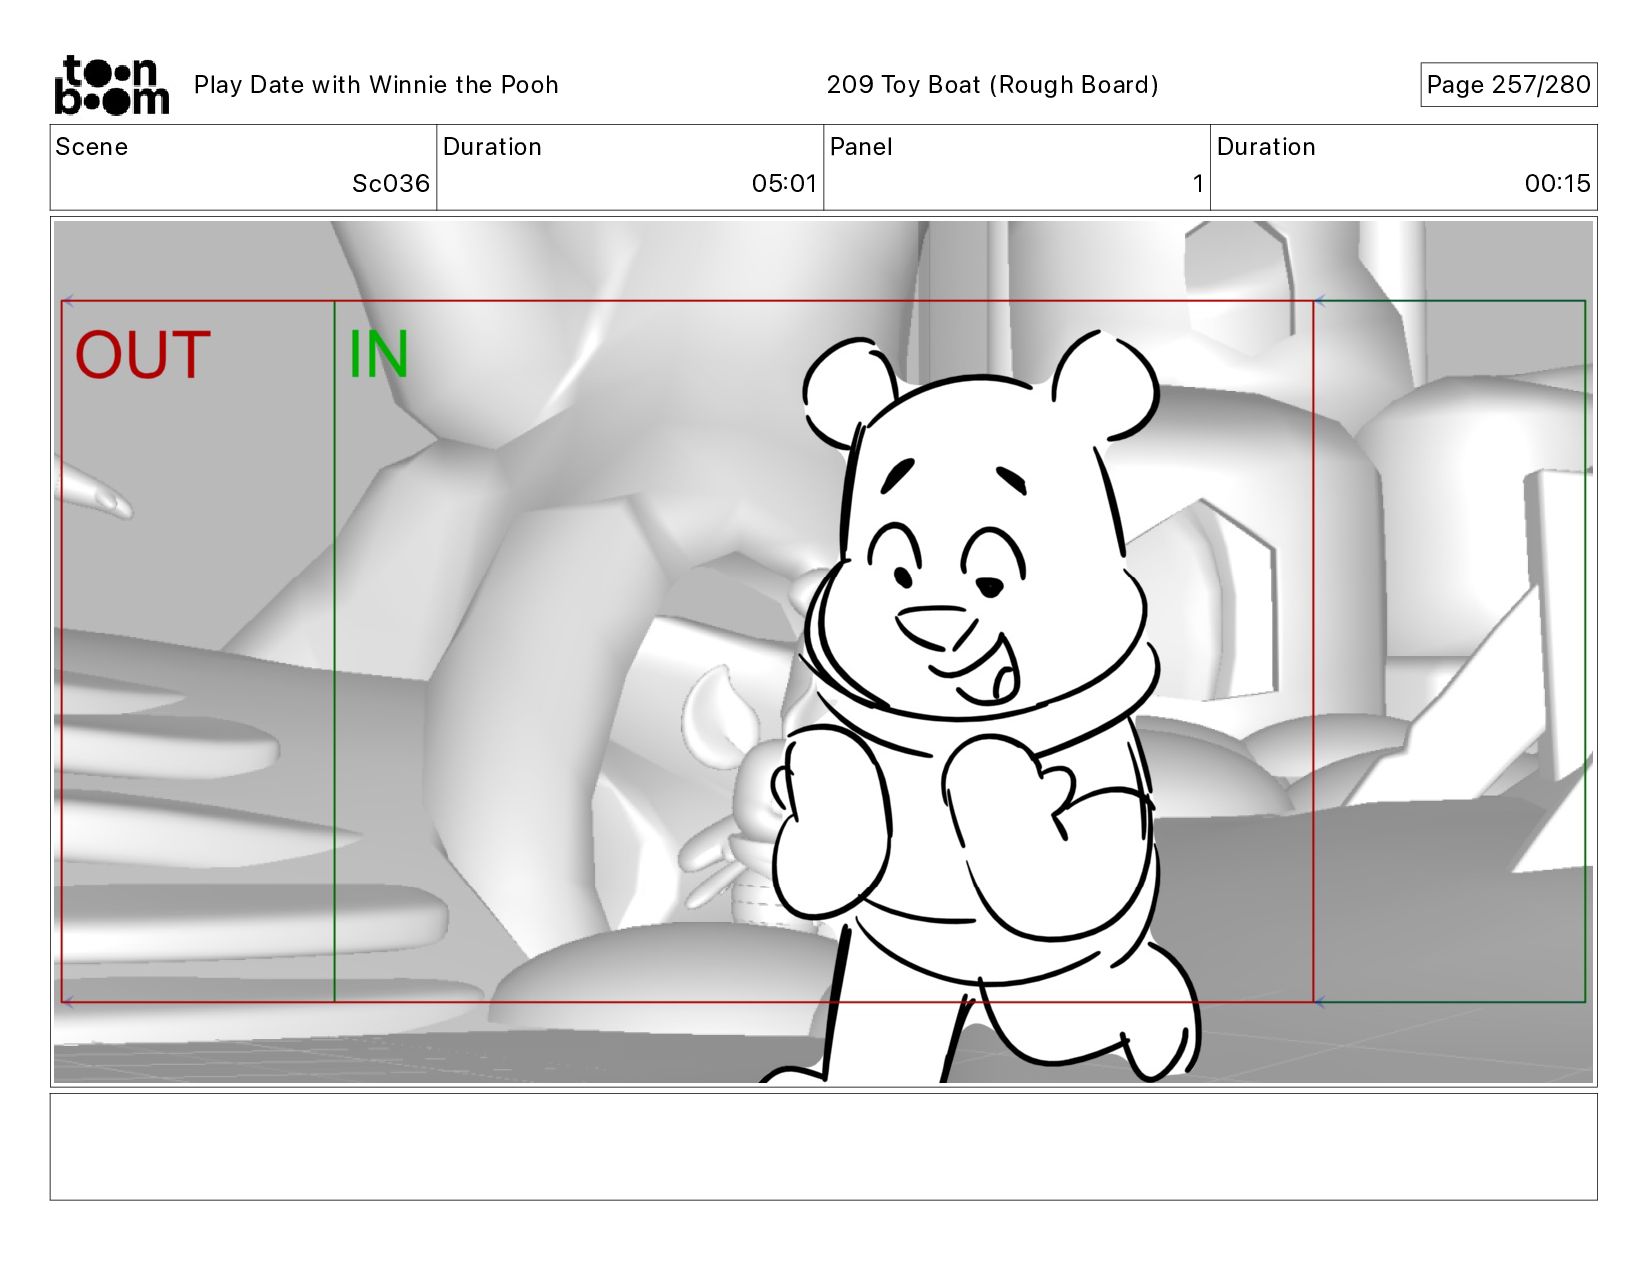
Task: Click the storyboard panel of Pooh
Action: tap(823, 652)
